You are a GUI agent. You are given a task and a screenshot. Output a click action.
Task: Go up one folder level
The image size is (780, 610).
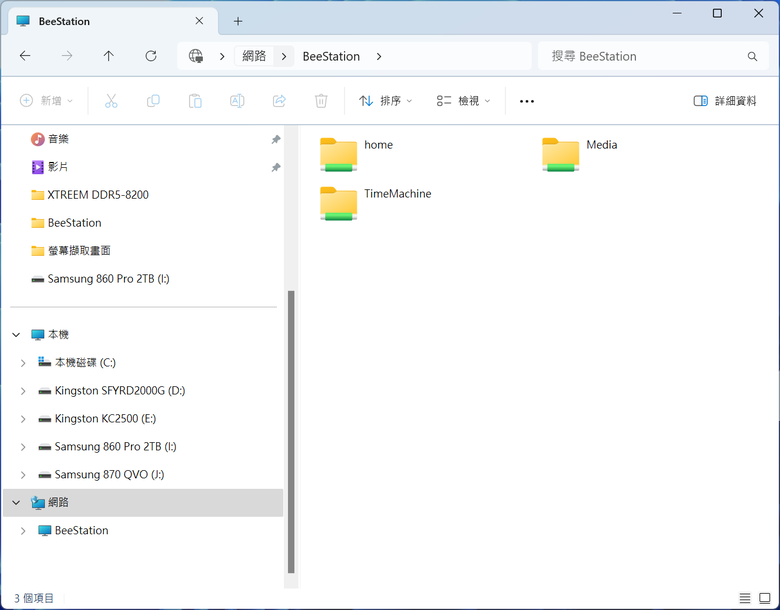point(108,56)
